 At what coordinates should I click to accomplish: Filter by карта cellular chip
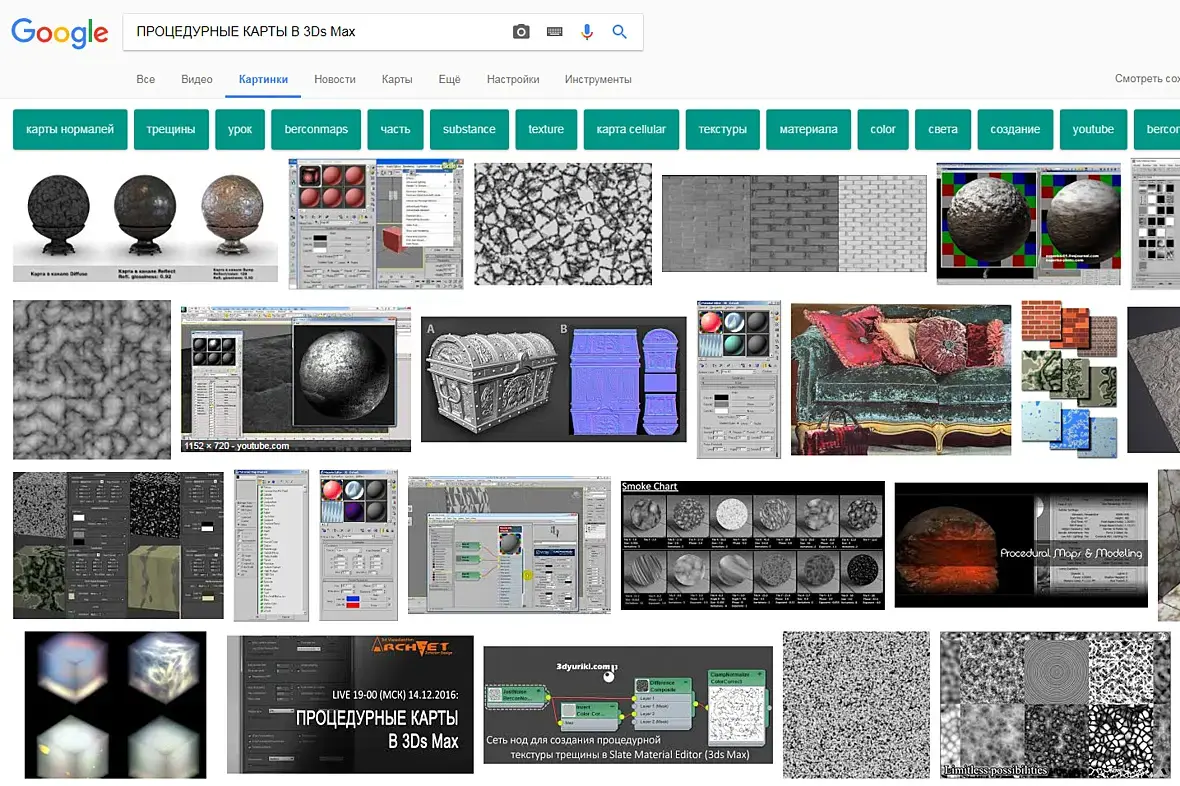[x=631, y=129]
